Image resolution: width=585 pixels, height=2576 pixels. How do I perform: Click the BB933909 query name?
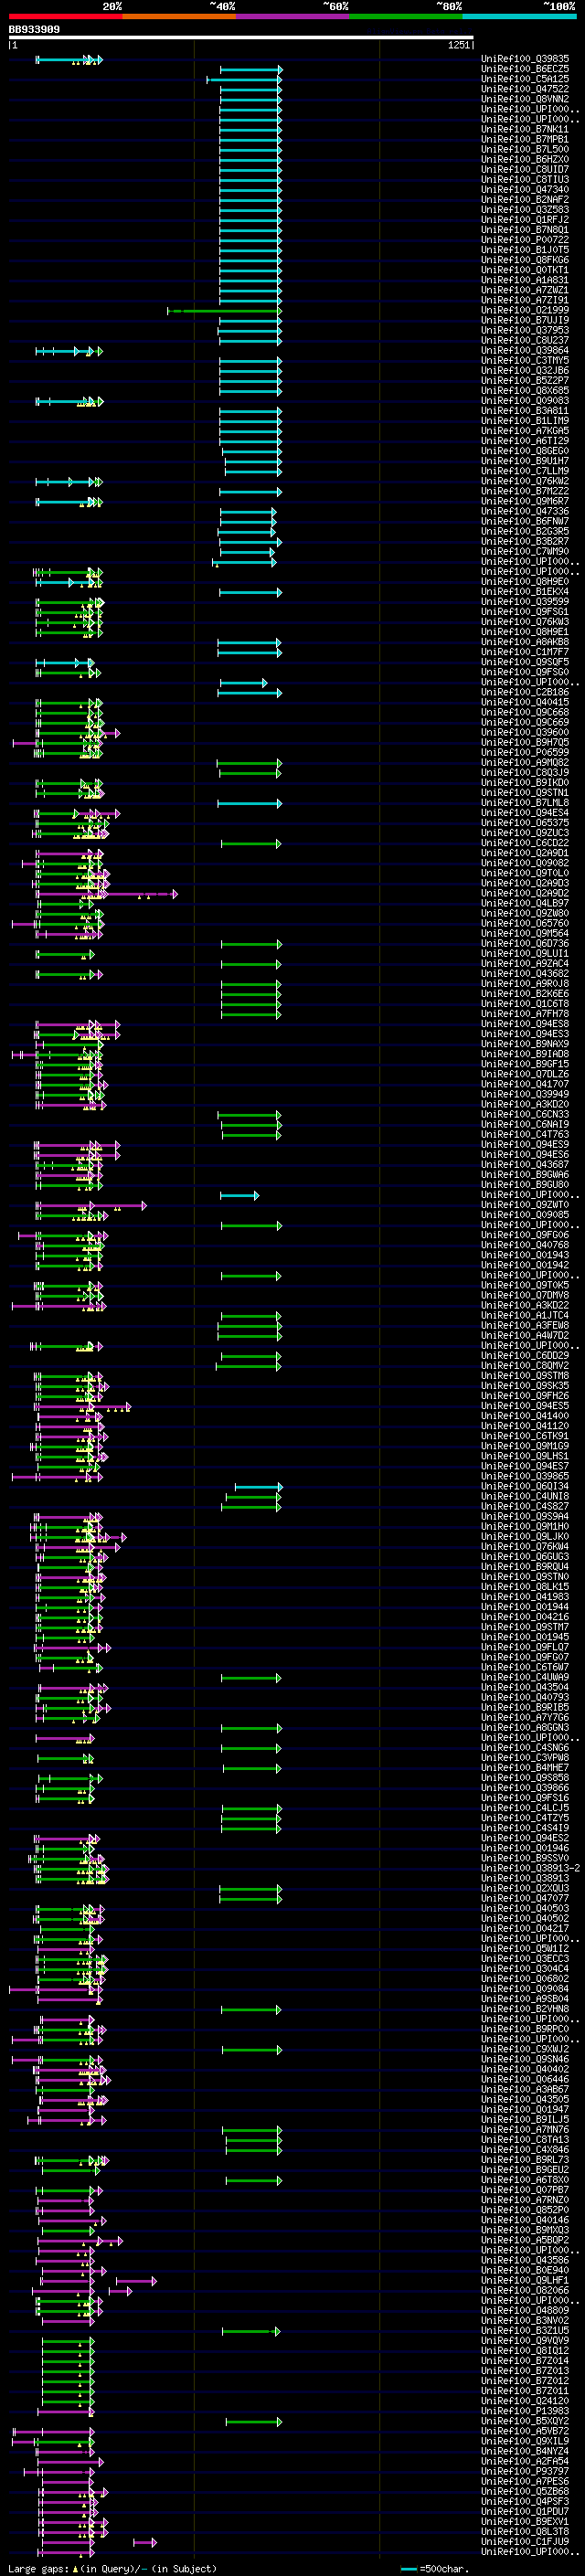click(x=34, y=30)
